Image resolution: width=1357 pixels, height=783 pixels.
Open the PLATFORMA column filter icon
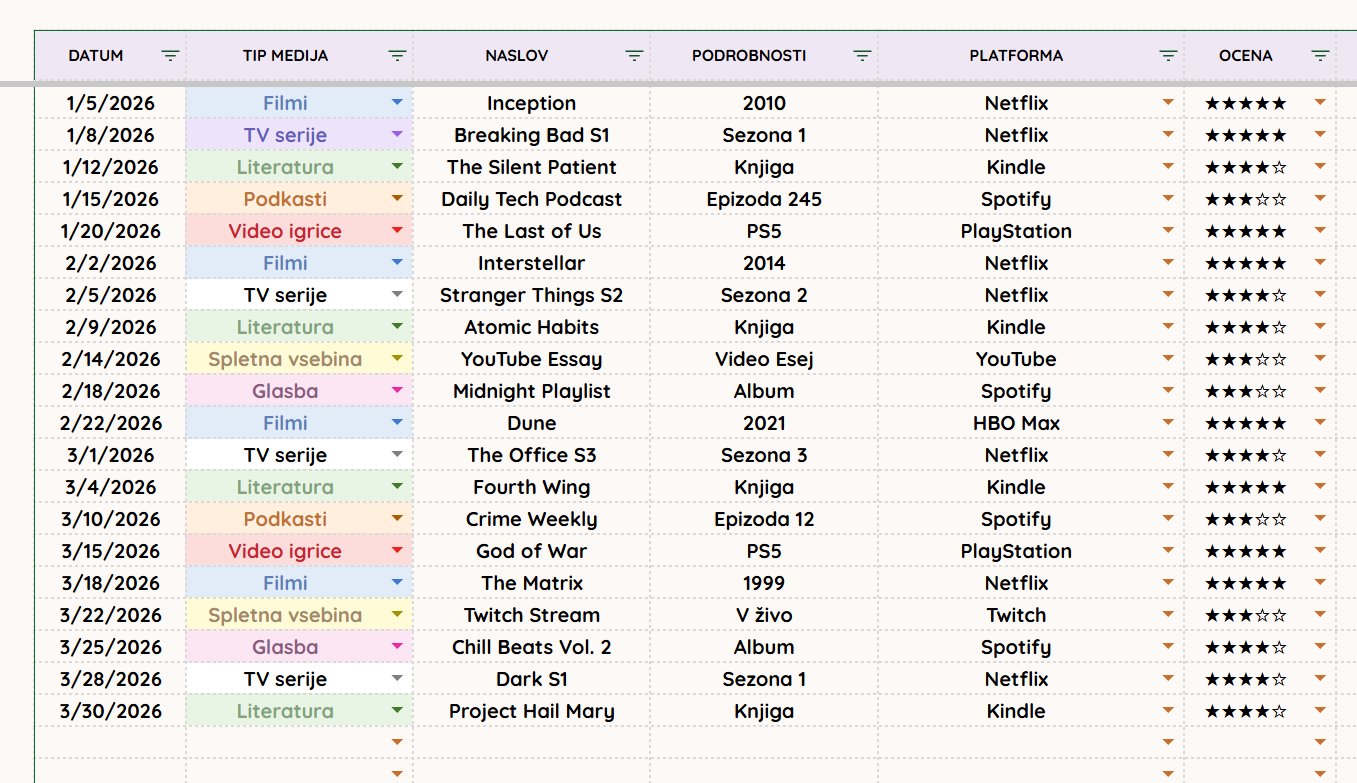1168,56
